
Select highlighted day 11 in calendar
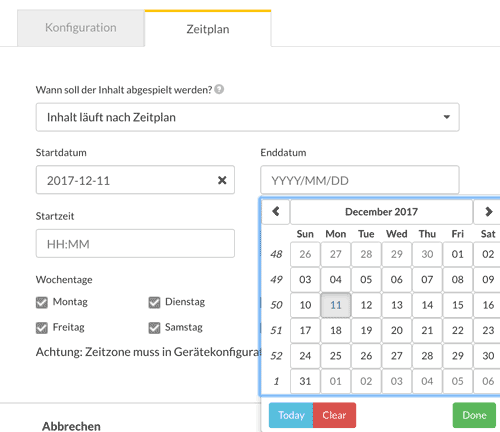[336, 305]
